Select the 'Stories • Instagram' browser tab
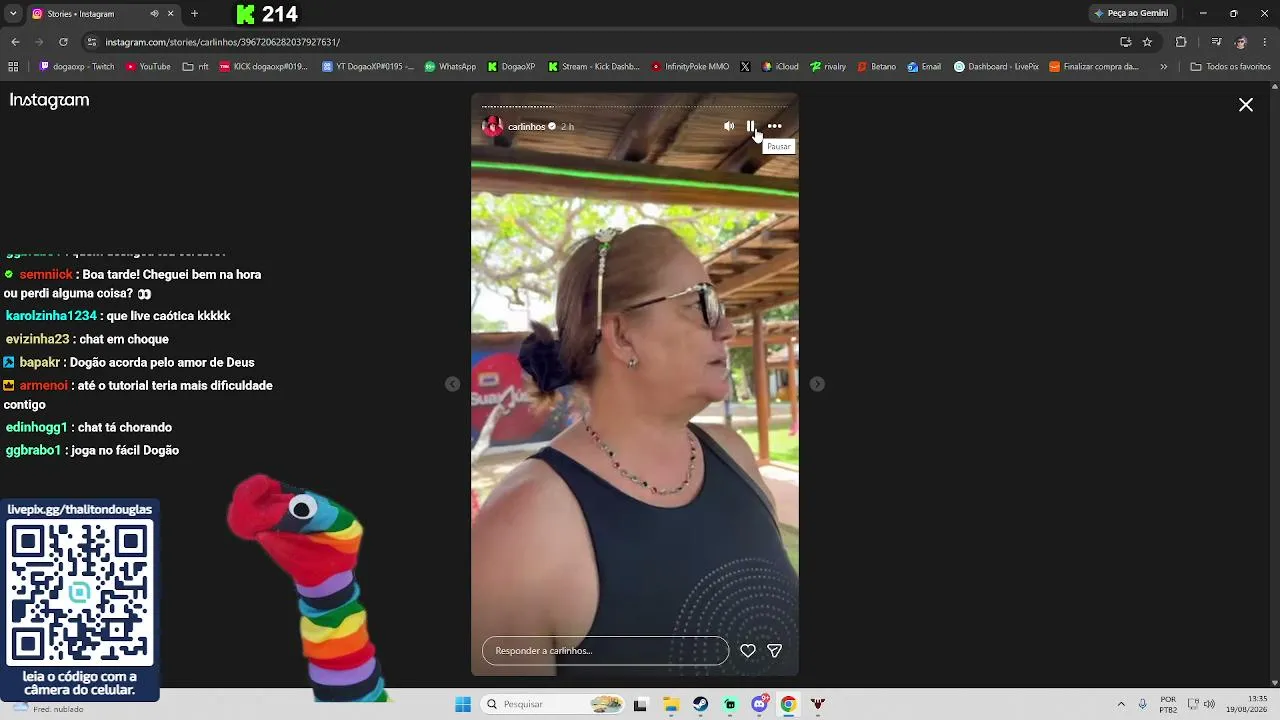1280x720 pixels. [x=103, y=14]
